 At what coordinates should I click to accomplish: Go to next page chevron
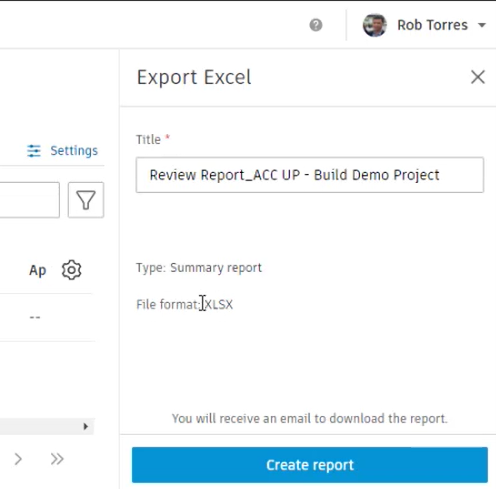(18, 459)
